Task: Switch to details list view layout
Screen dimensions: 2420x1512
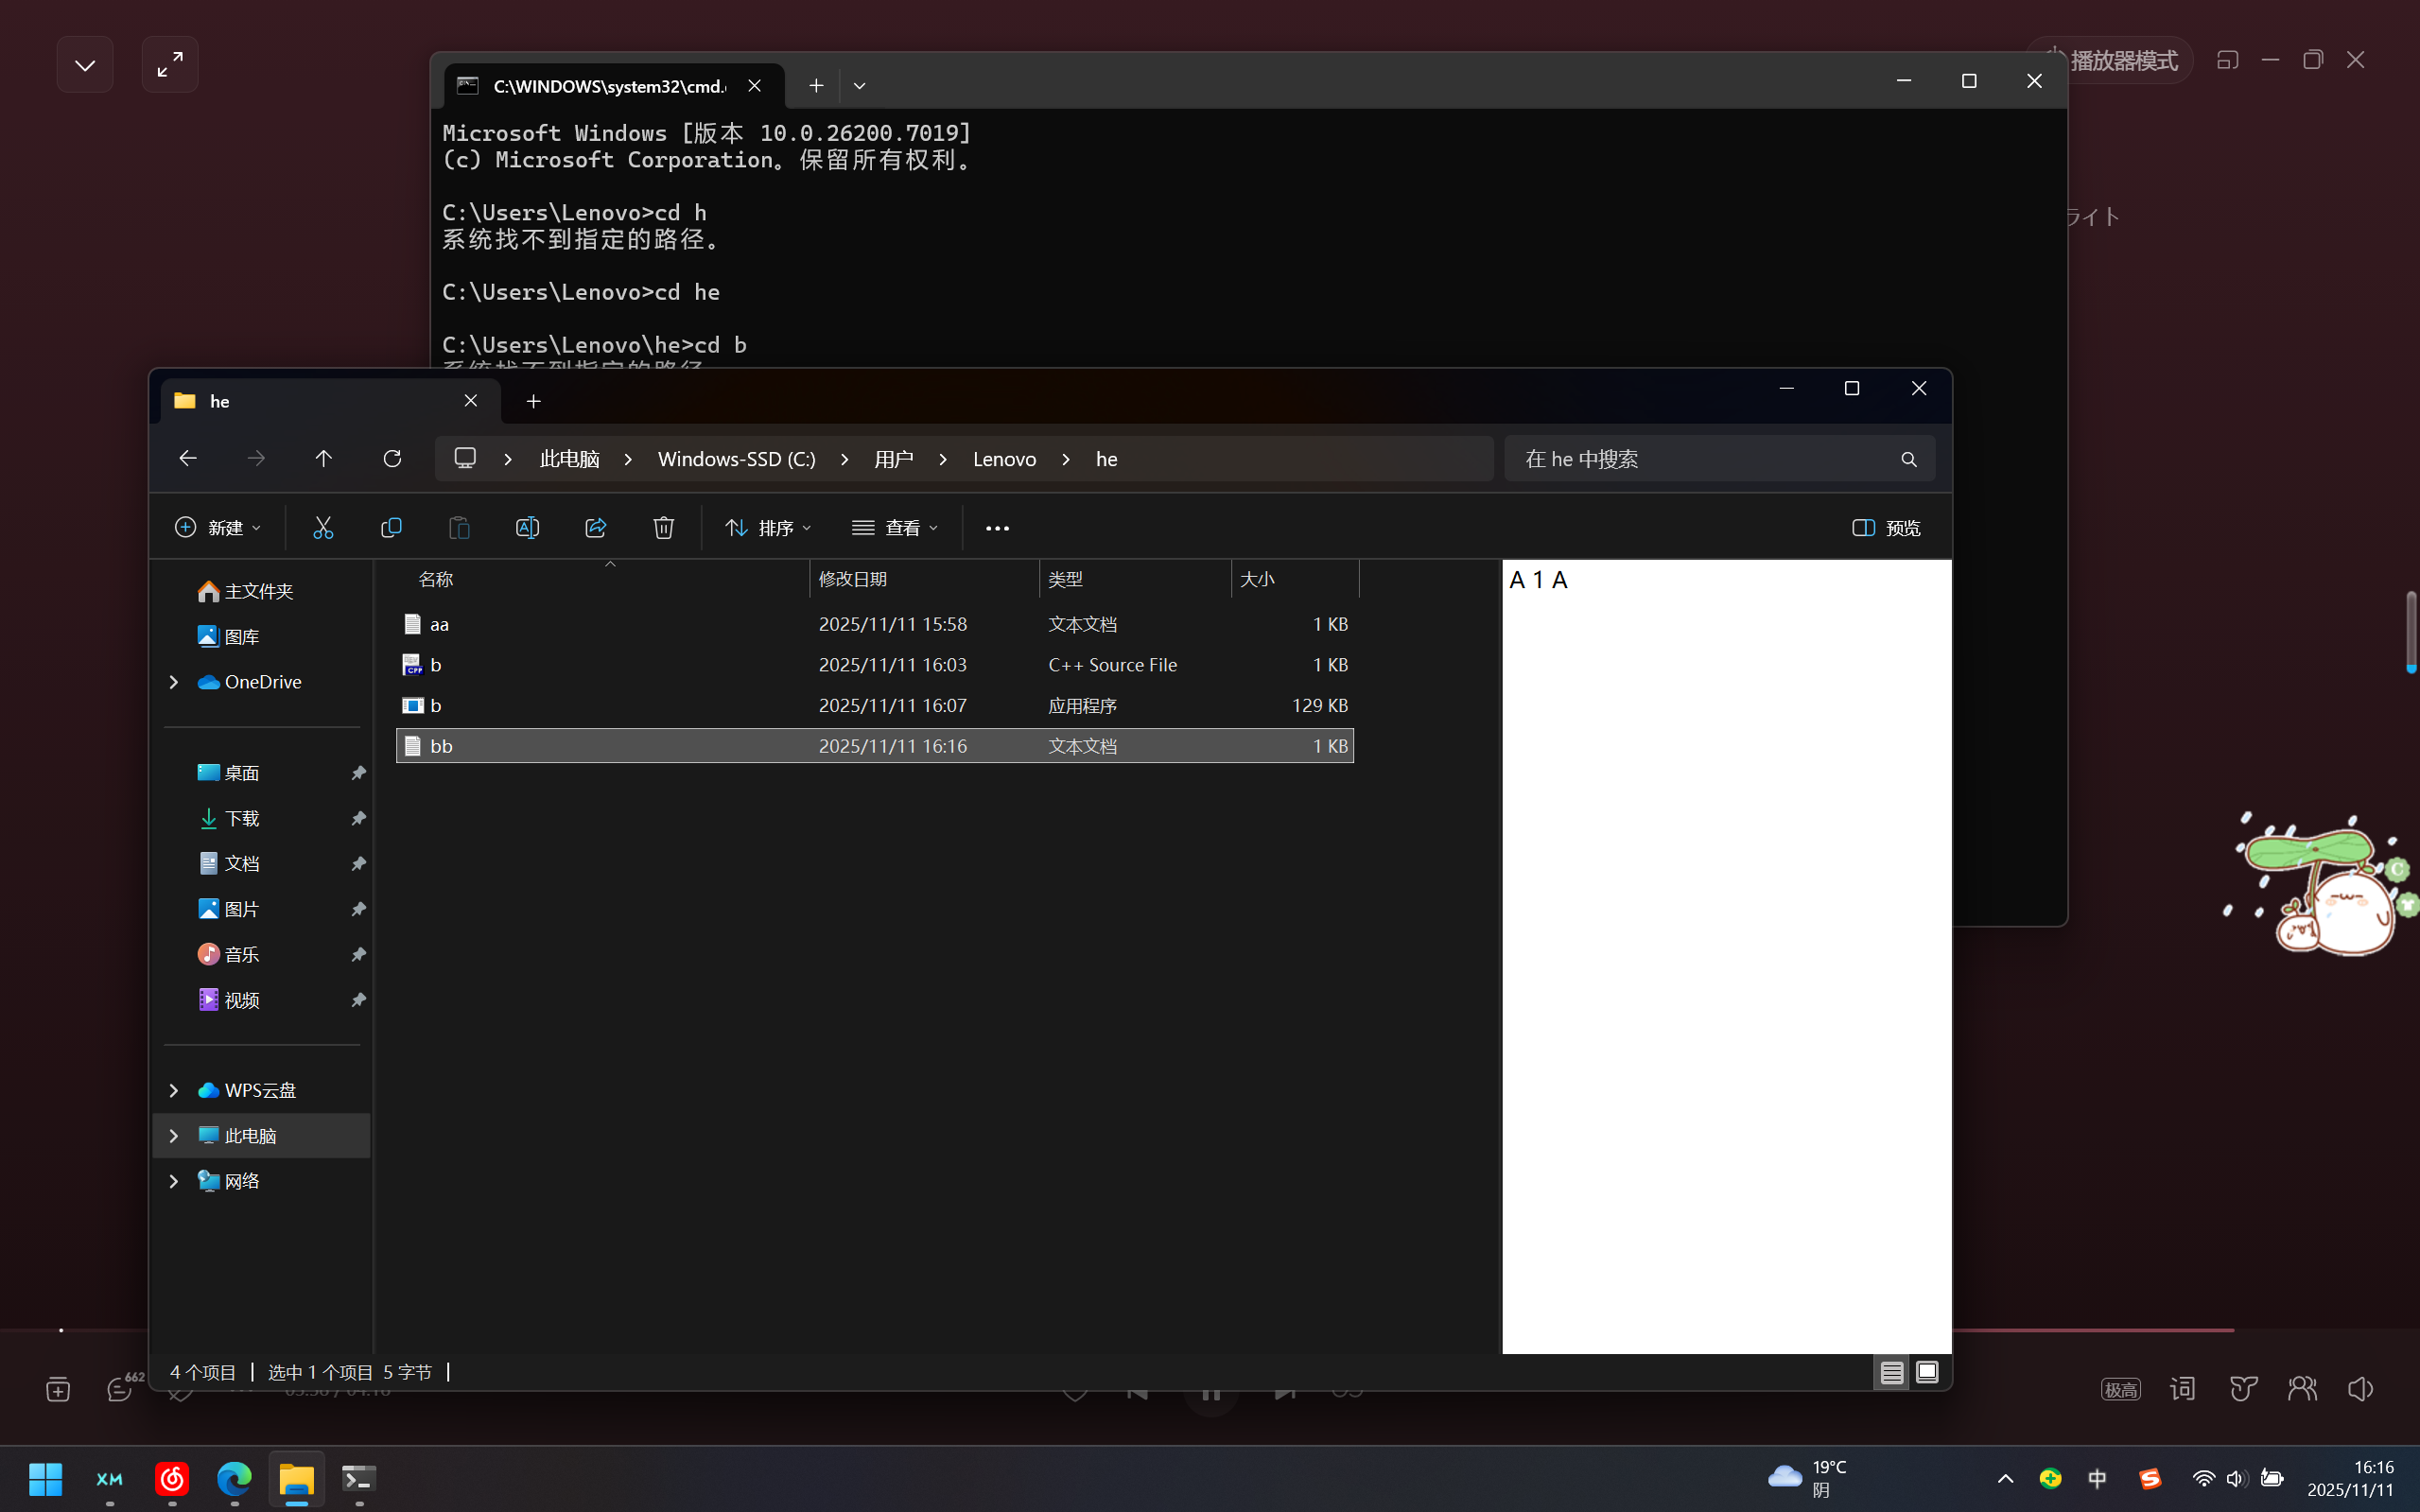Action: click(1891, 1373)
